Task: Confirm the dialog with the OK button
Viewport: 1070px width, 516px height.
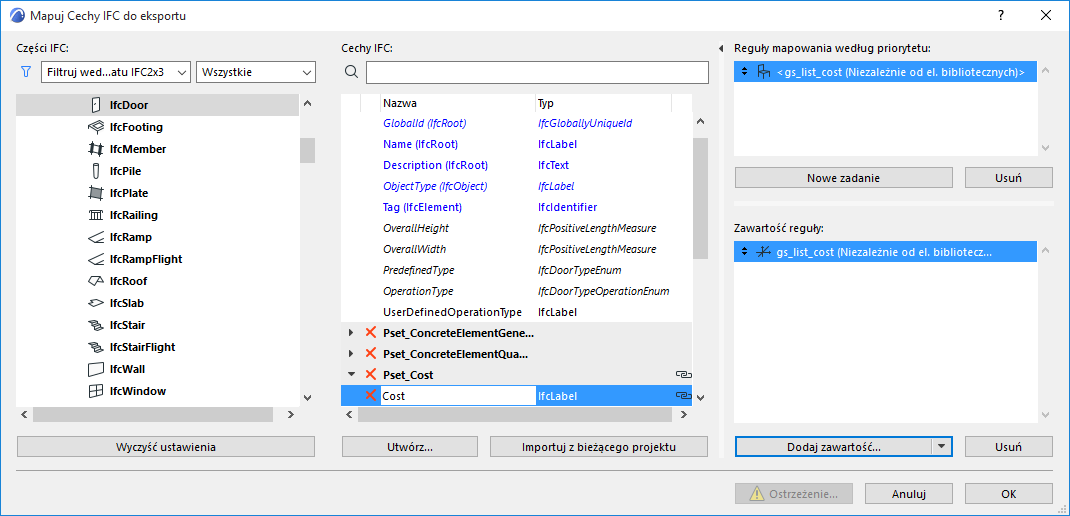Action: (x=1009, y=493)
